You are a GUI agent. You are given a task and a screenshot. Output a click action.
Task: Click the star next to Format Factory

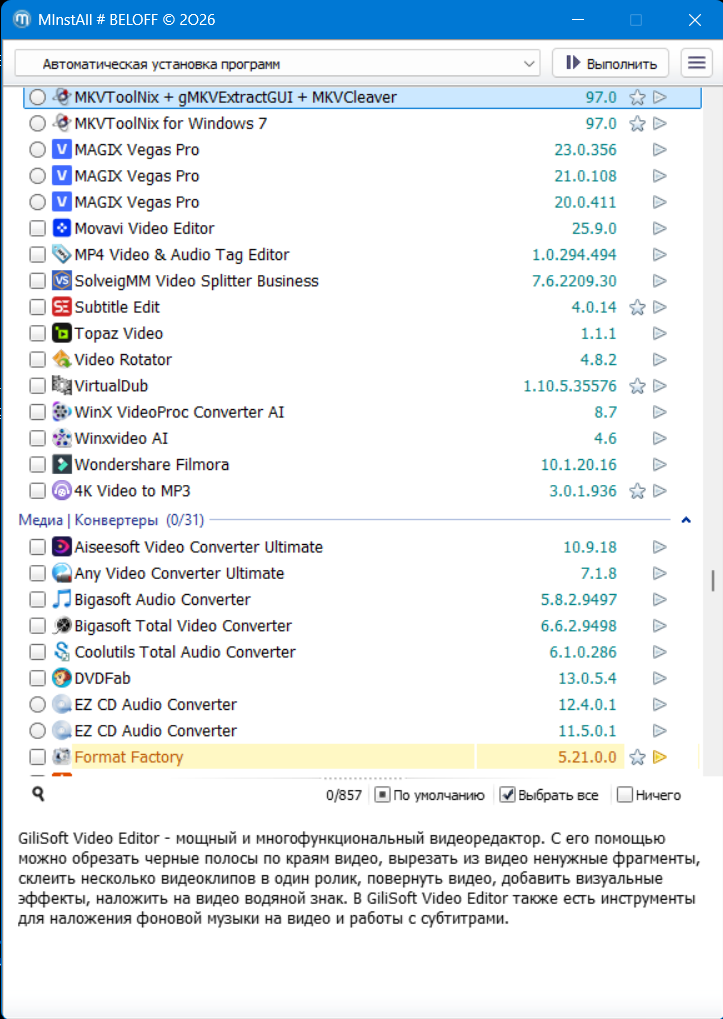[x=637, y=757]
